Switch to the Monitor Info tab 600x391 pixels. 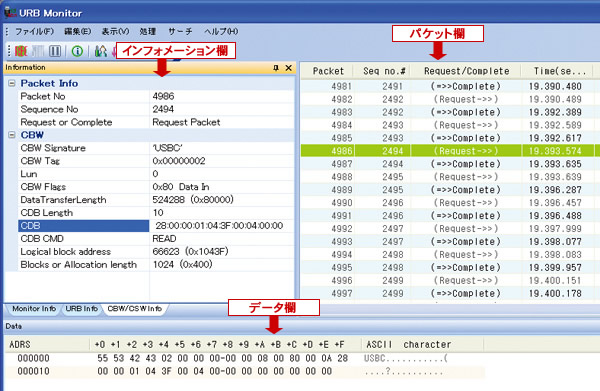click(x=34, y=309)
